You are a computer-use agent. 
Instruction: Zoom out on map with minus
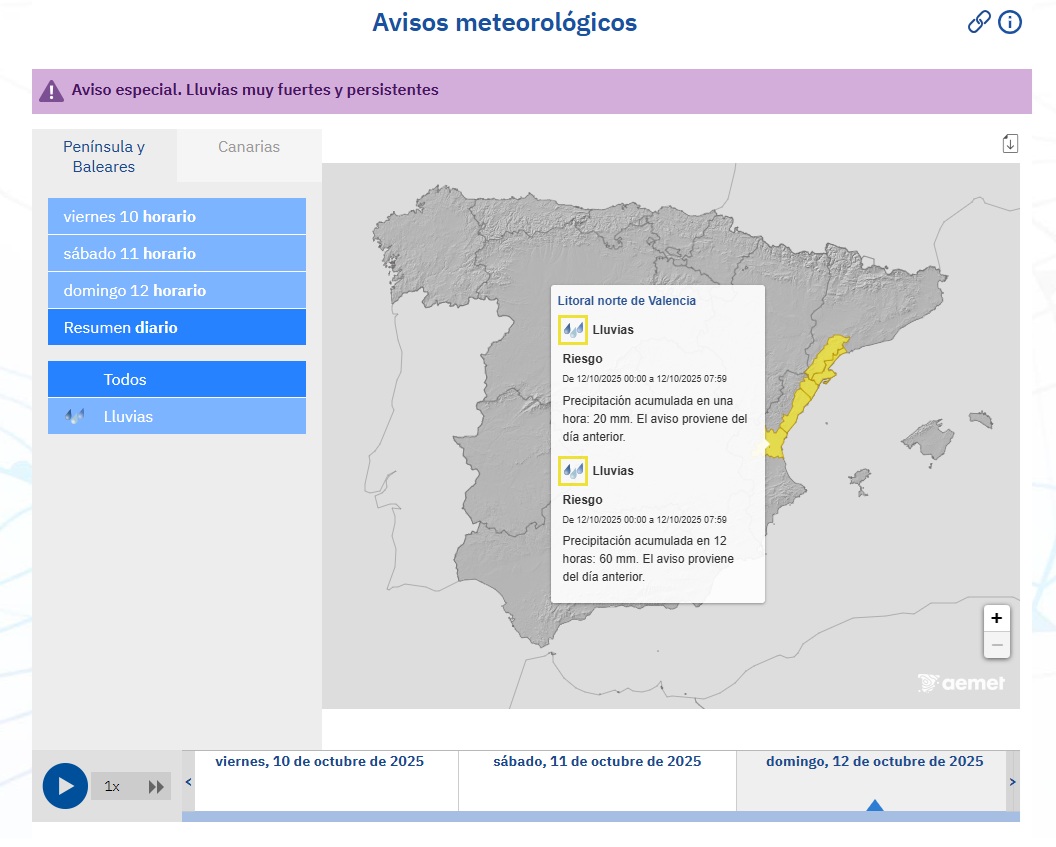click(x=996, y=645)
